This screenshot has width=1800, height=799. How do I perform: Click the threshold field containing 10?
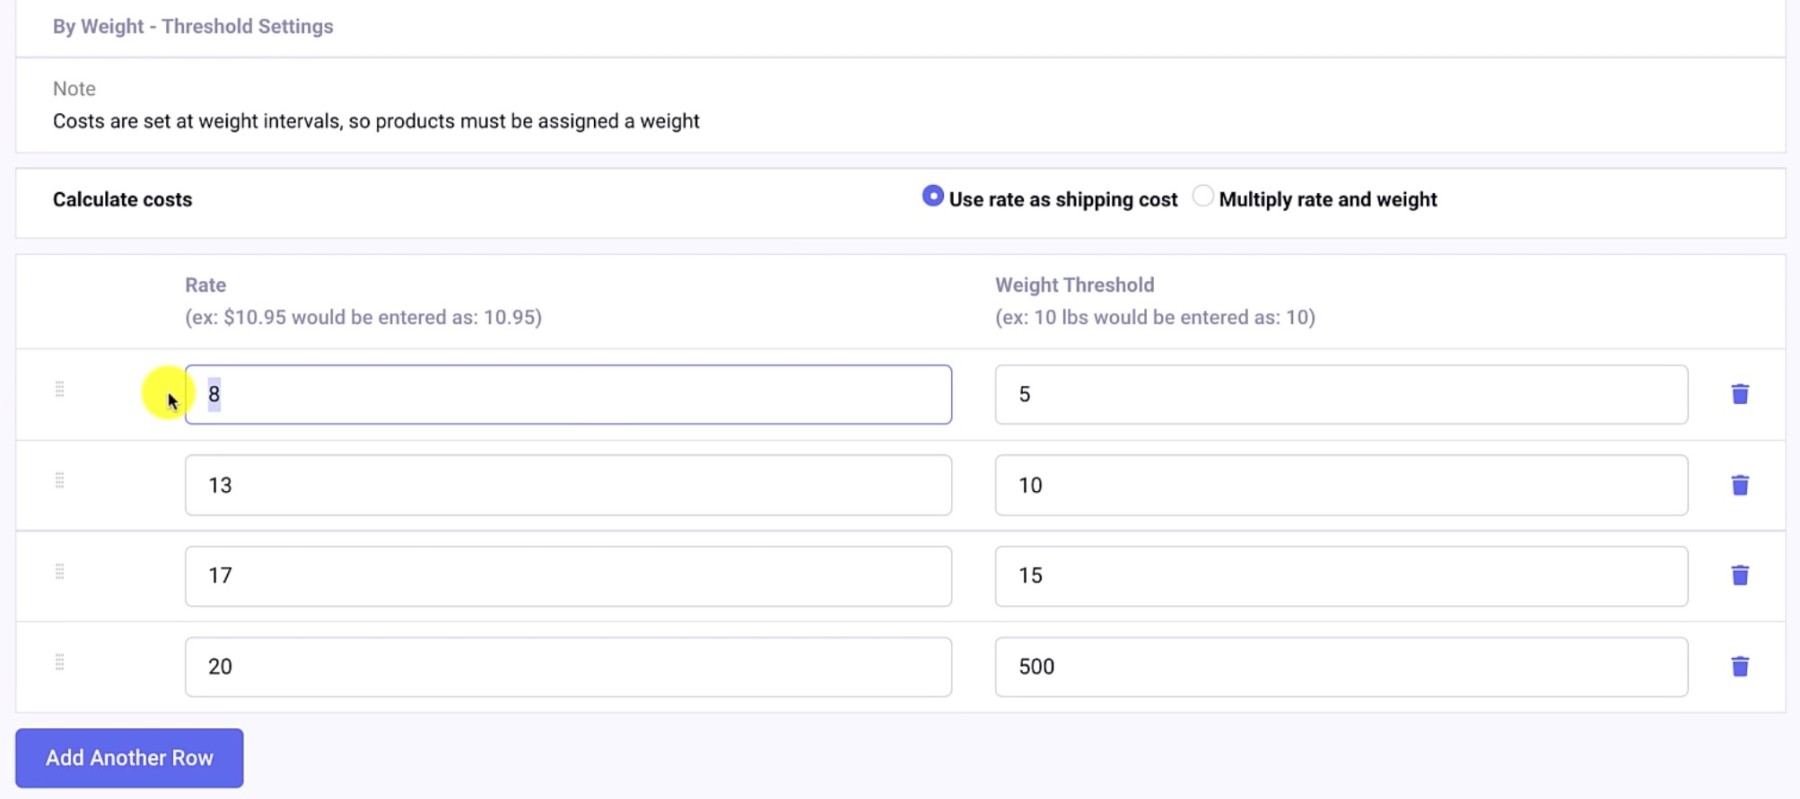(x=1340, y=484)
